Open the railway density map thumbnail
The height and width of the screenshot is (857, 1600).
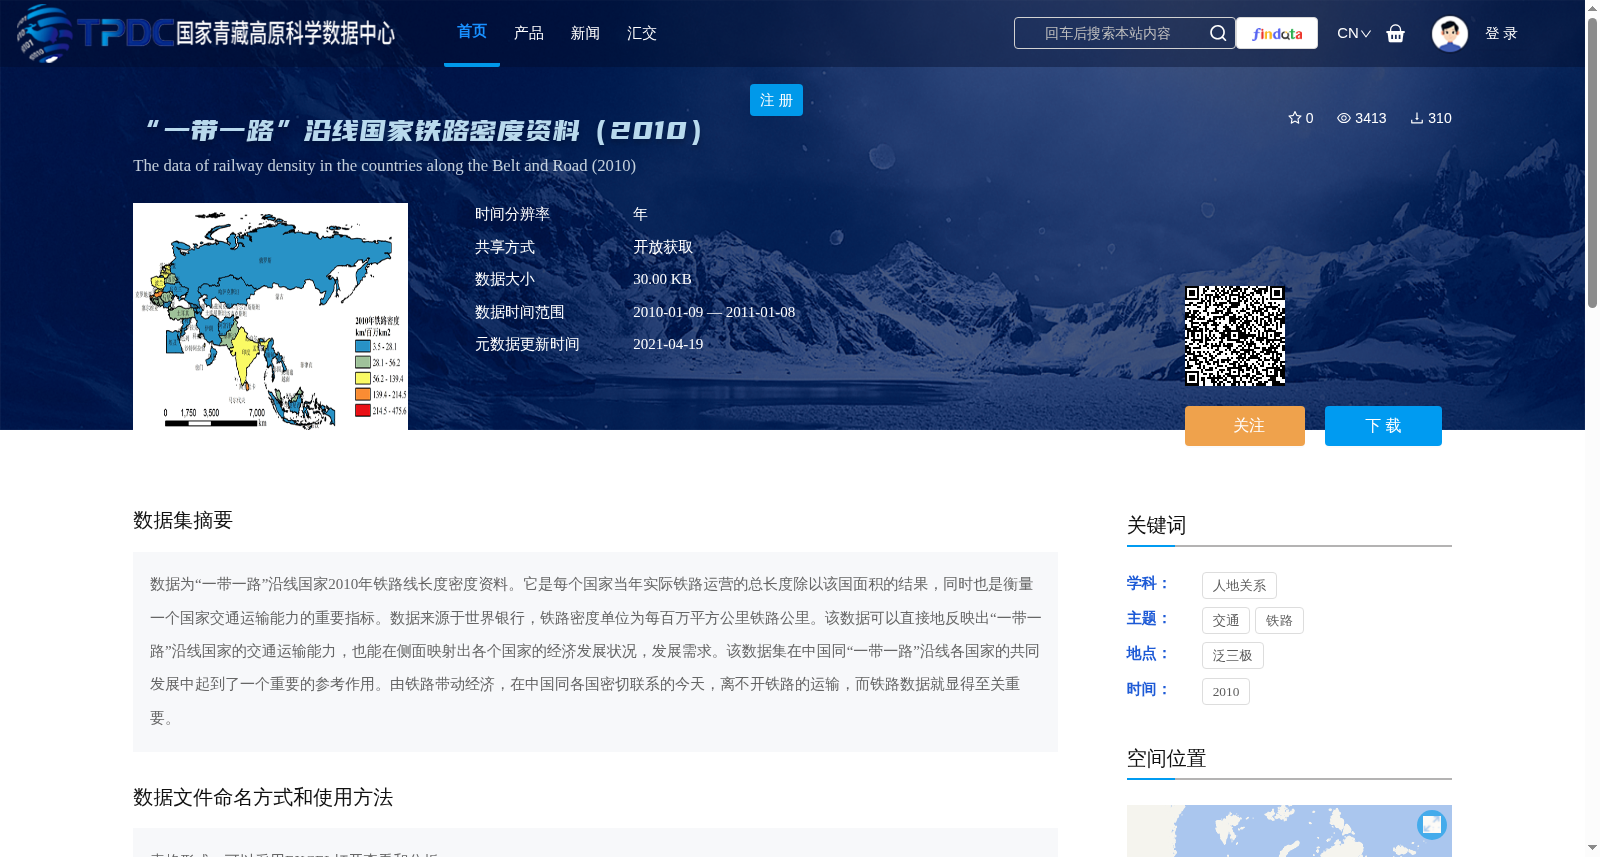click(x=270, y=316)
